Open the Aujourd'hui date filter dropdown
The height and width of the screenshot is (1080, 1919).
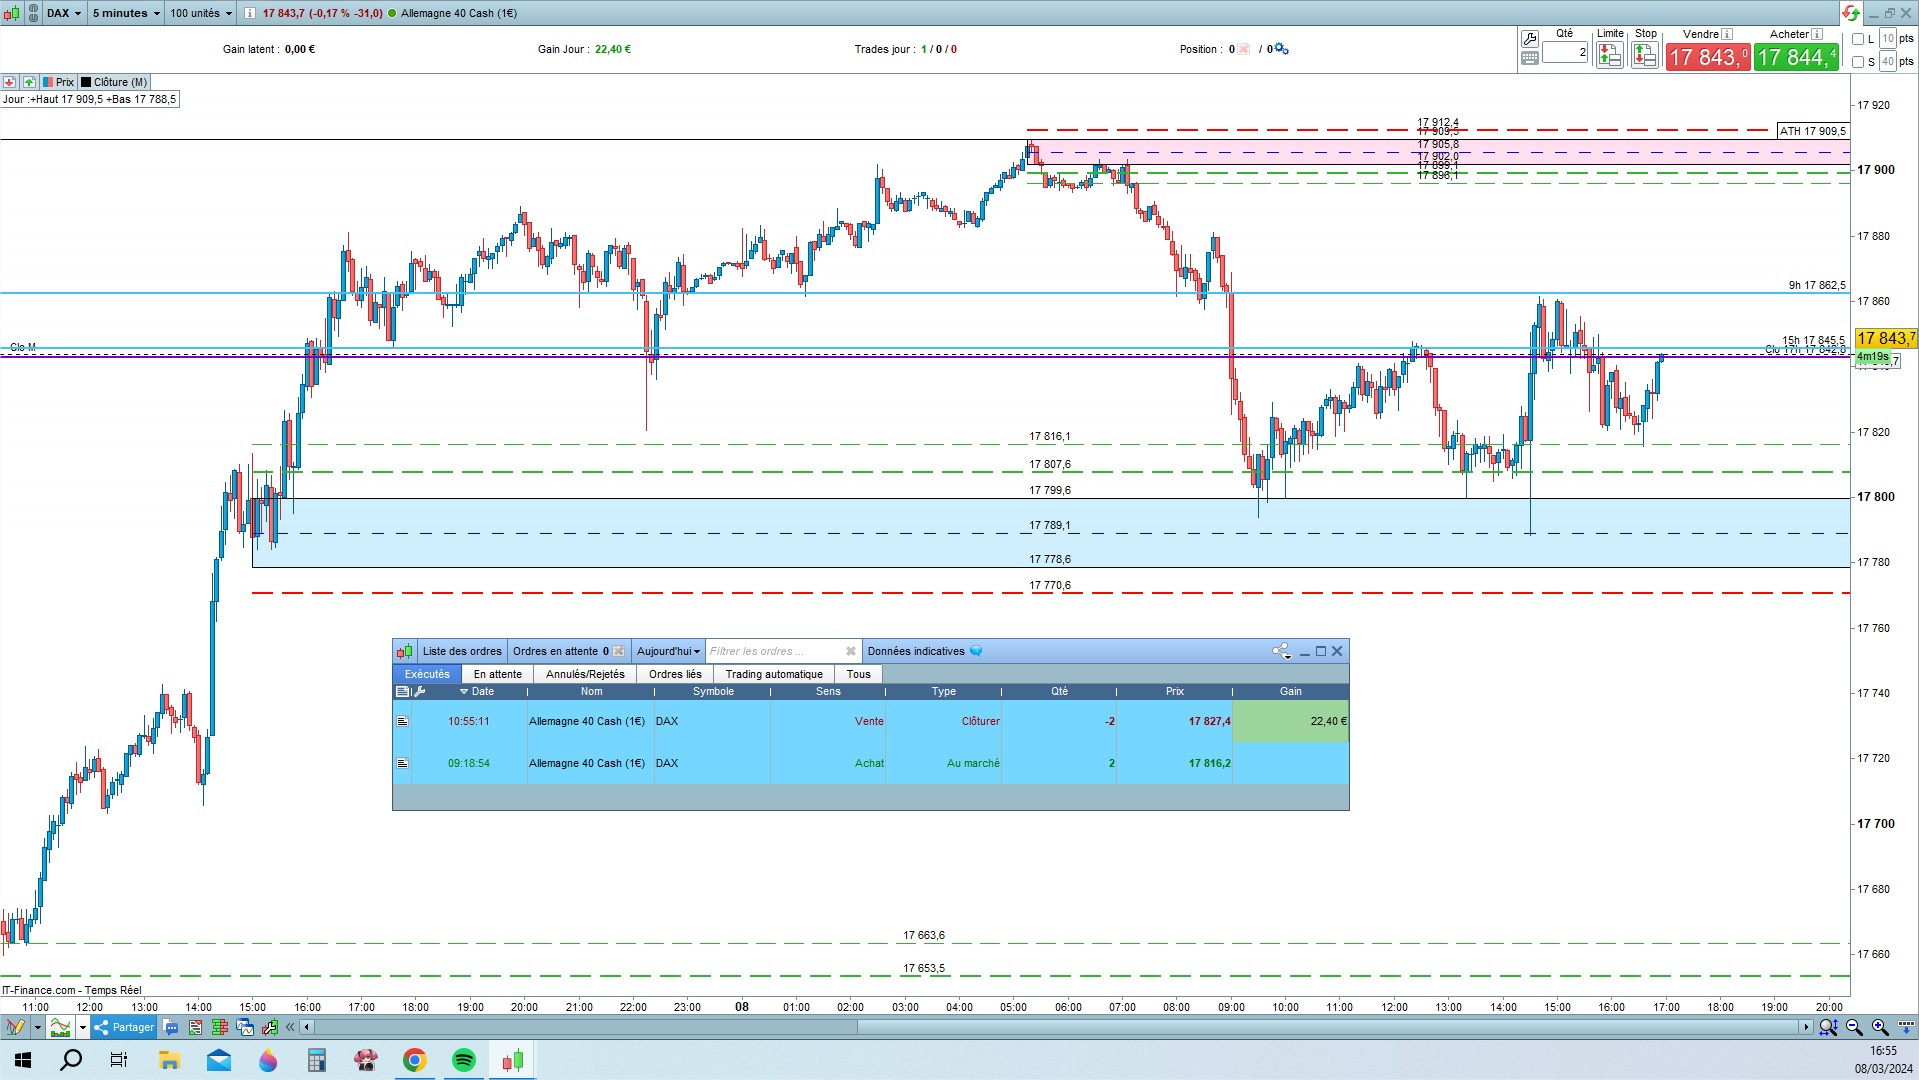click(x=668, y=651)
